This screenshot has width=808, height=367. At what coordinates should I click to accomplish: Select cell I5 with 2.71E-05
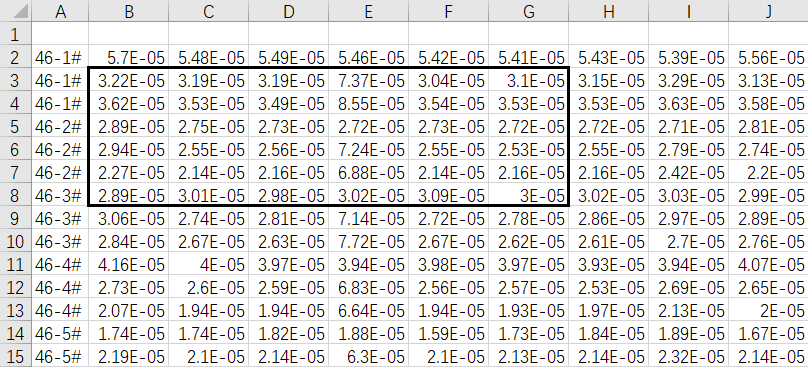click(x=688, y=126)
